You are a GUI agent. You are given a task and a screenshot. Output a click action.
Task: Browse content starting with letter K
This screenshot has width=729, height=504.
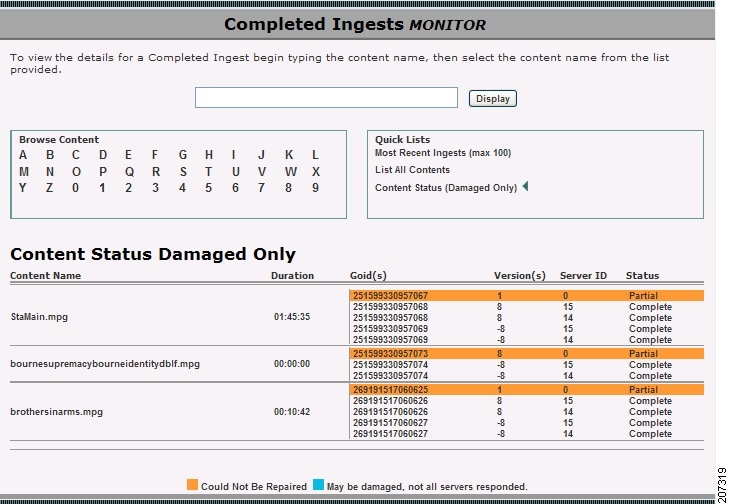(x=289, y=155)
